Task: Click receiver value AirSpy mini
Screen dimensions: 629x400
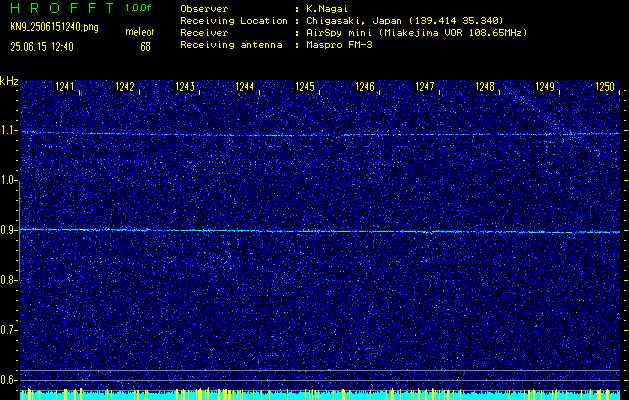Action: click(339, 33)
